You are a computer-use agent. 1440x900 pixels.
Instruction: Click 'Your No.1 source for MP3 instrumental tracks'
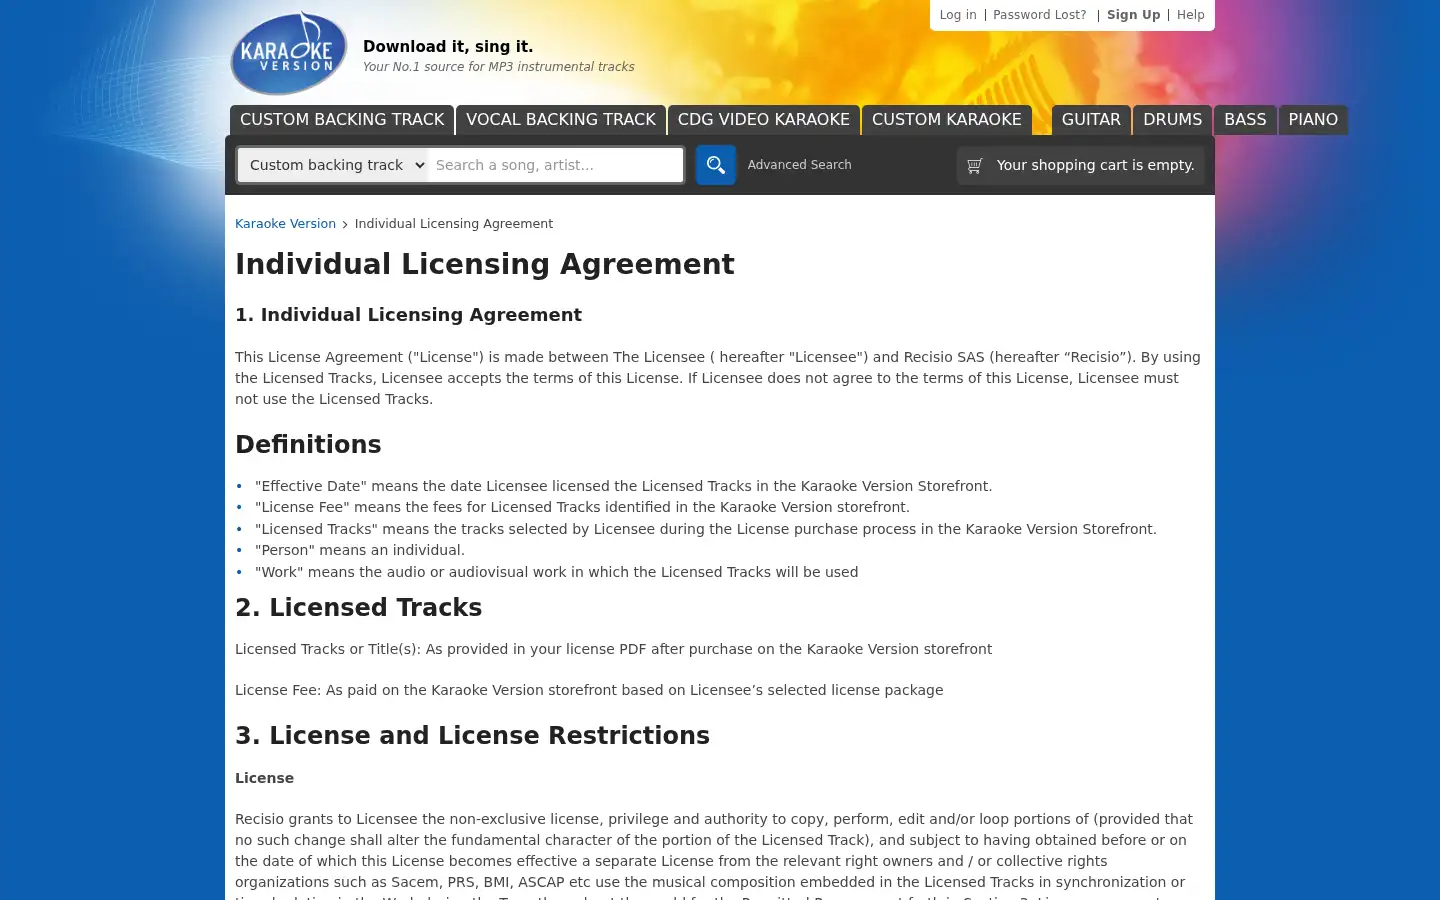pos(498,67)
